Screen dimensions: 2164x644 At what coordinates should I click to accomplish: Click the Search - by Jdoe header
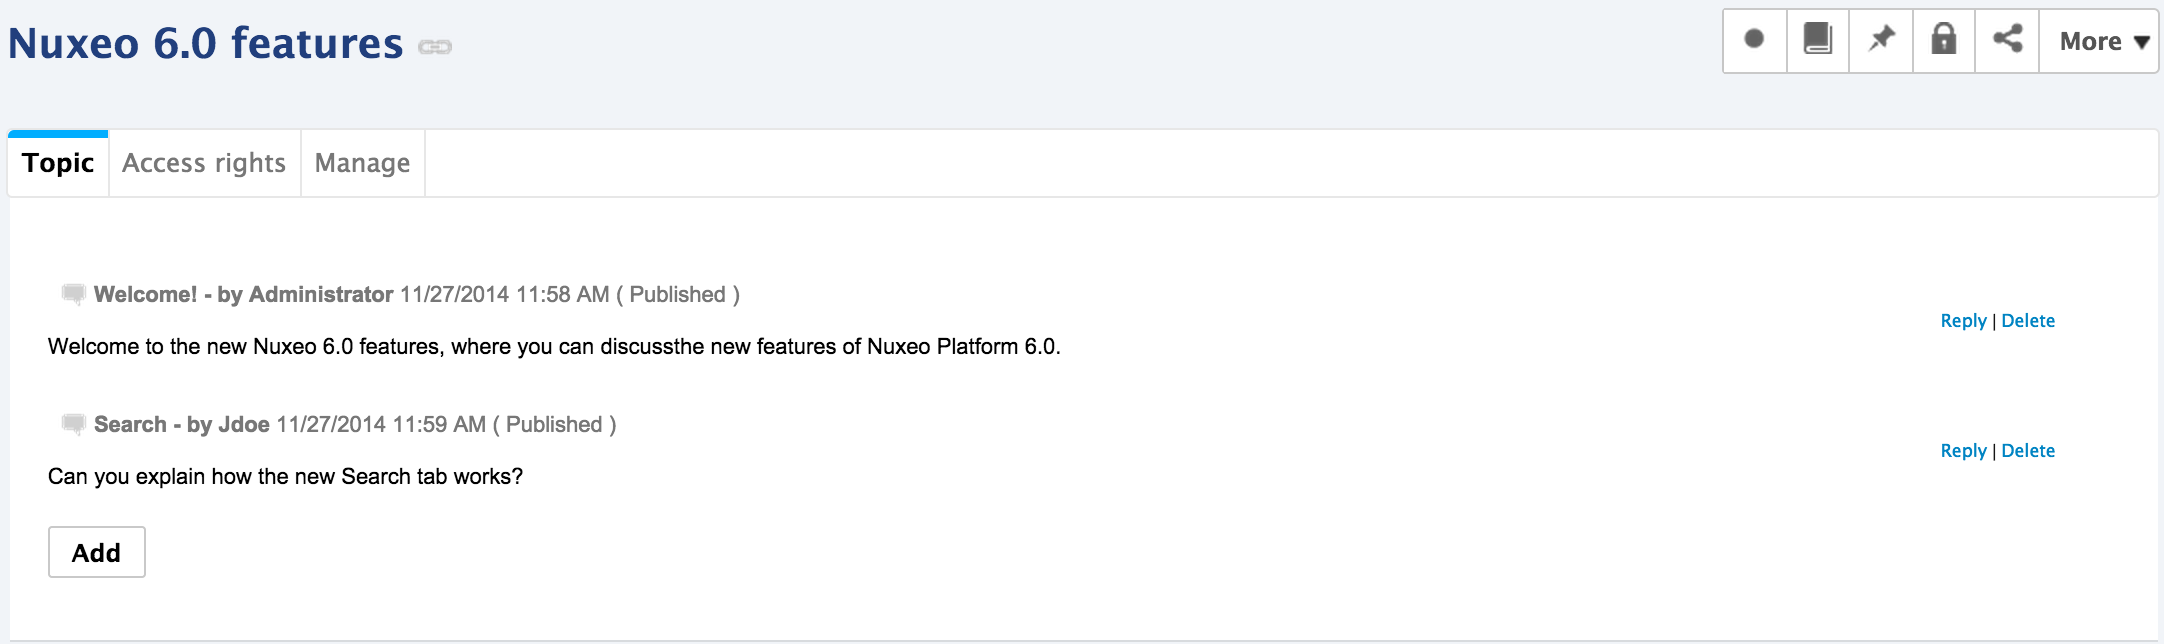[x=182, y=425]
